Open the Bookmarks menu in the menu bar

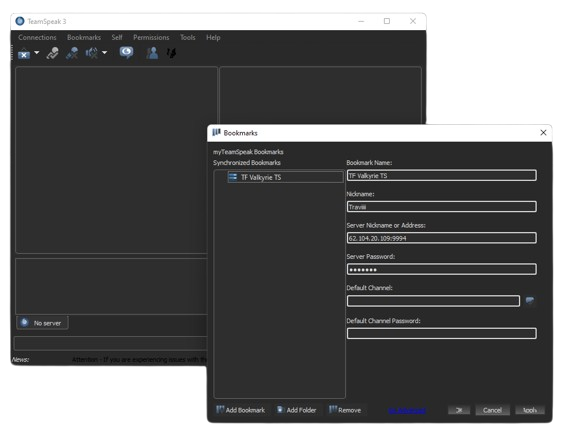click(84, 37)
